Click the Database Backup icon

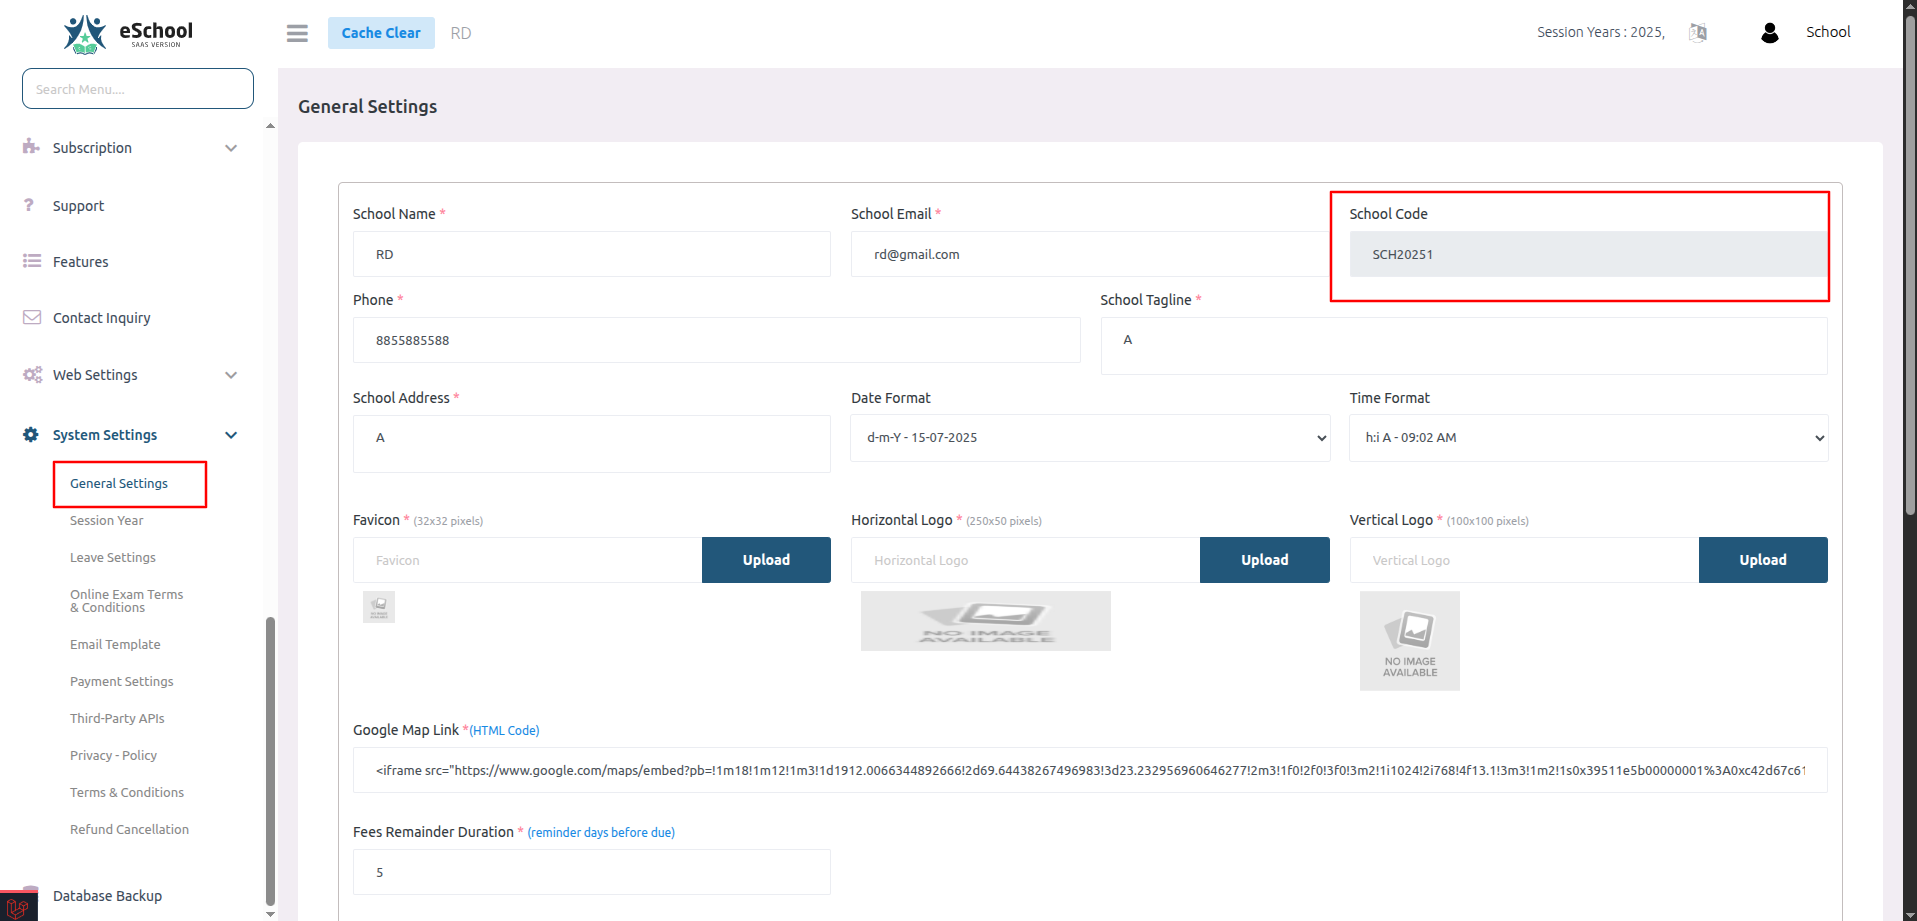click(27, 895)
